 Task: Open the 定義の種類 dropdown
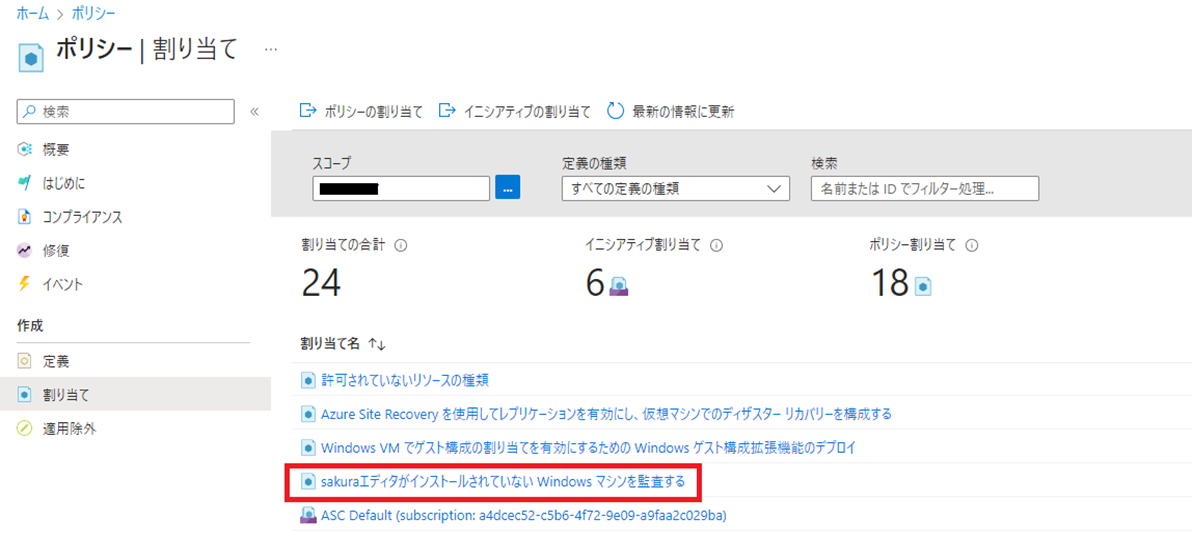point(676,188)
